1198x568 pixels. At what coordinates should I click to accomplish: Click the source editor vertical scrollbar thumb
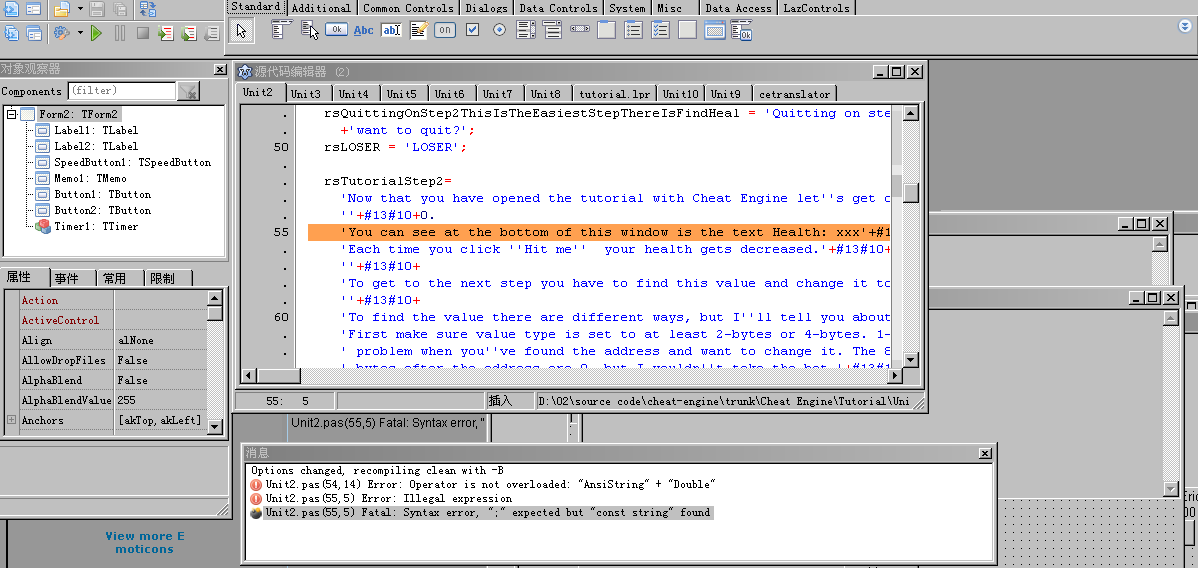pos(910,192)
